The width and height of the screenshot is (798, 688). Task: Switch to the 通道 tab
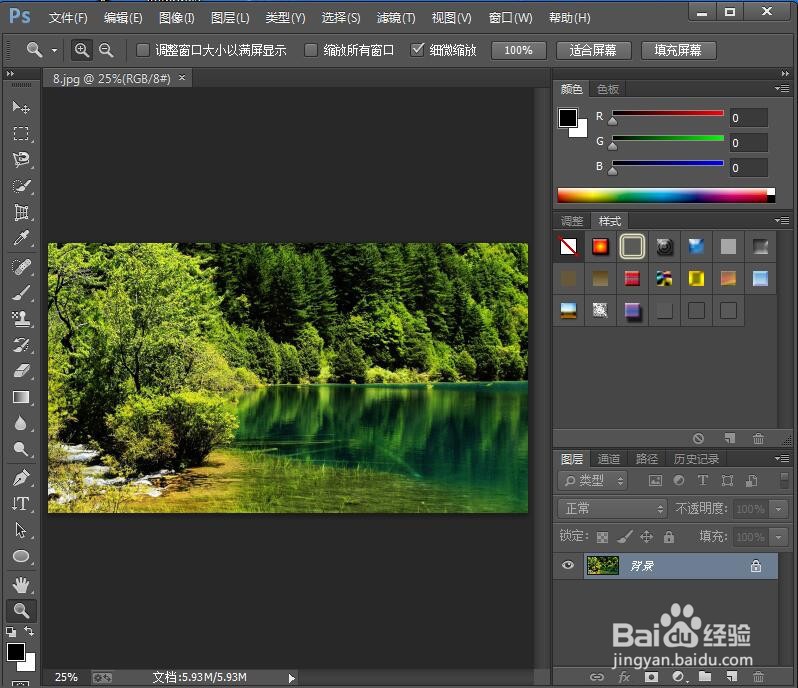[x=608, y=459]
